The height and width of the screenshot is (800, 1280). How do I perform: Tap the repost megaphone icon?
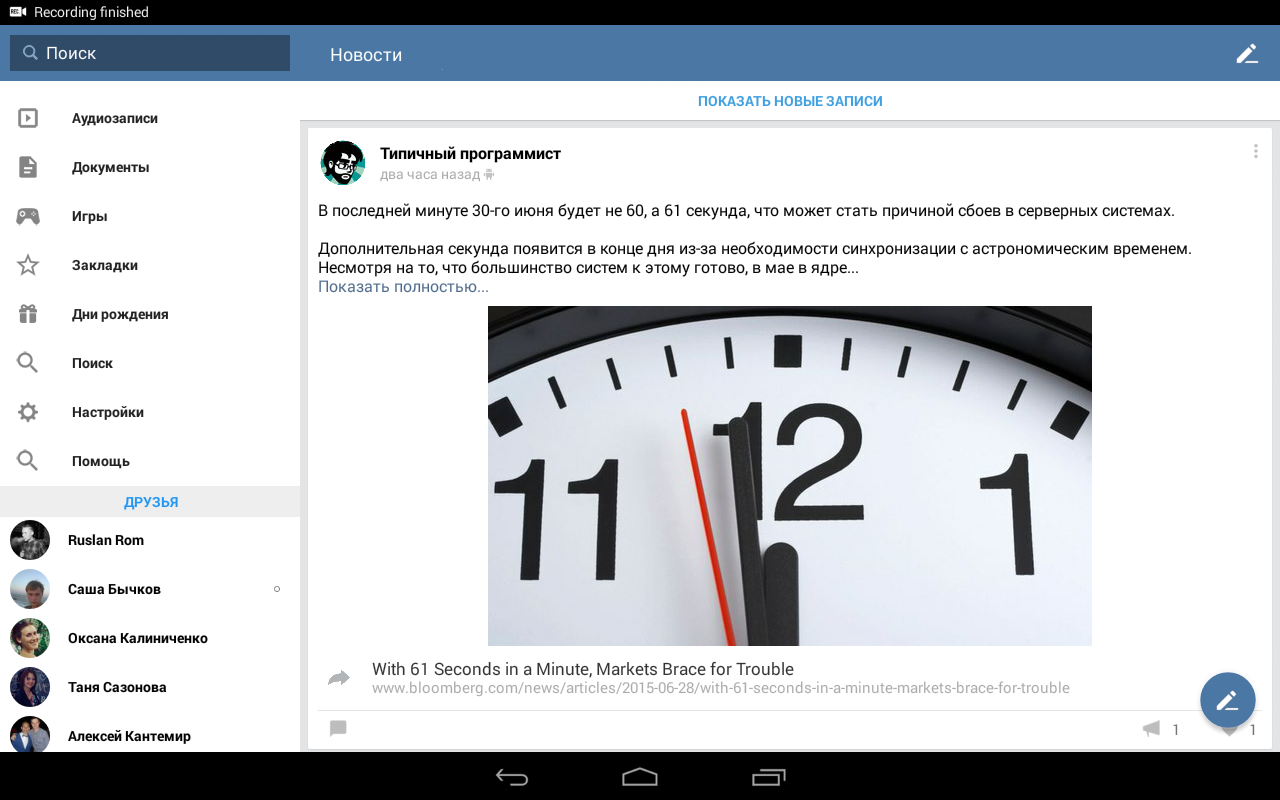click(x=1151, y=729)
